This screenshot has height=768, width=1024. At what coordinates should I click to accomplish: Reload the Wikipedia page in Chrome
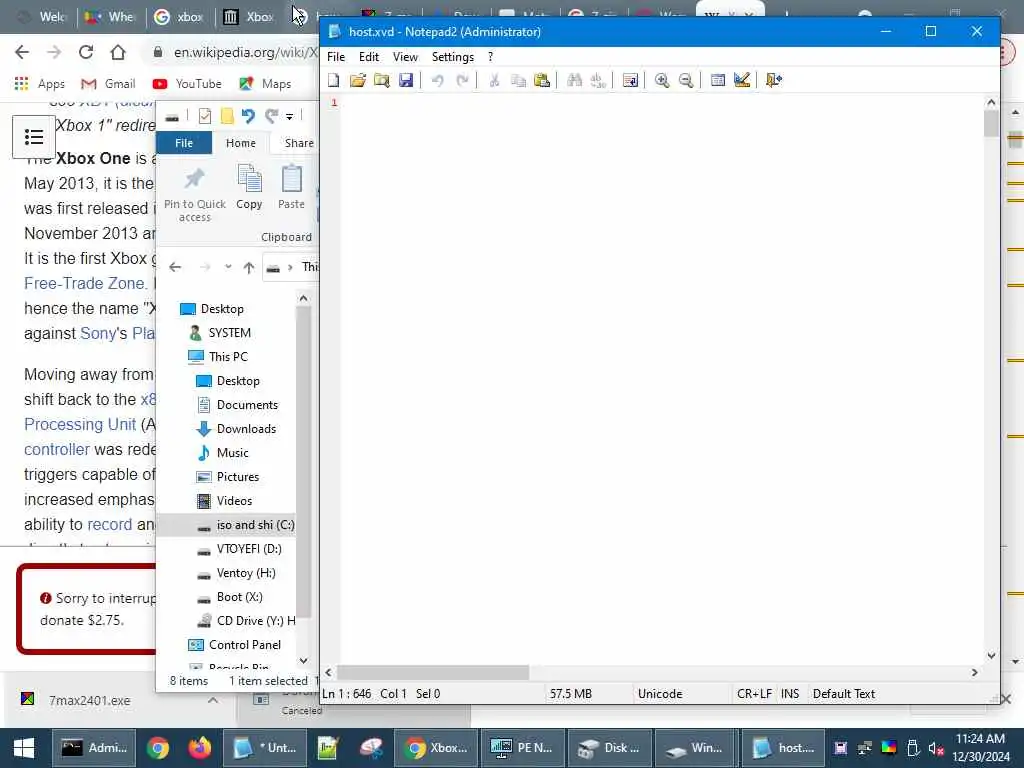click(86, 52)
